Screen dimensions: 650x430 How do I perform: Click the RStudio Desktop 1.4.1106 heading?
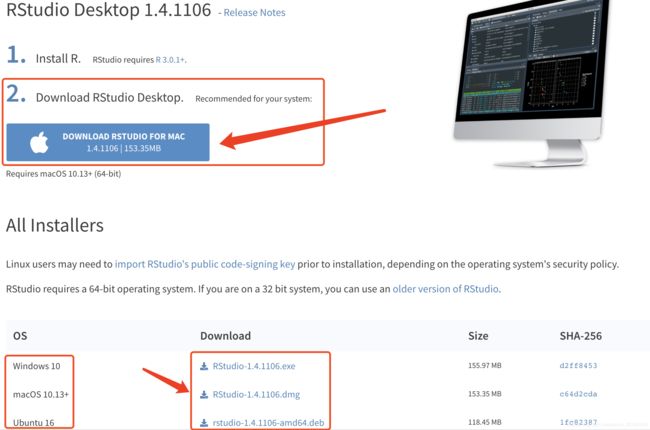click(x=109, y=10)
